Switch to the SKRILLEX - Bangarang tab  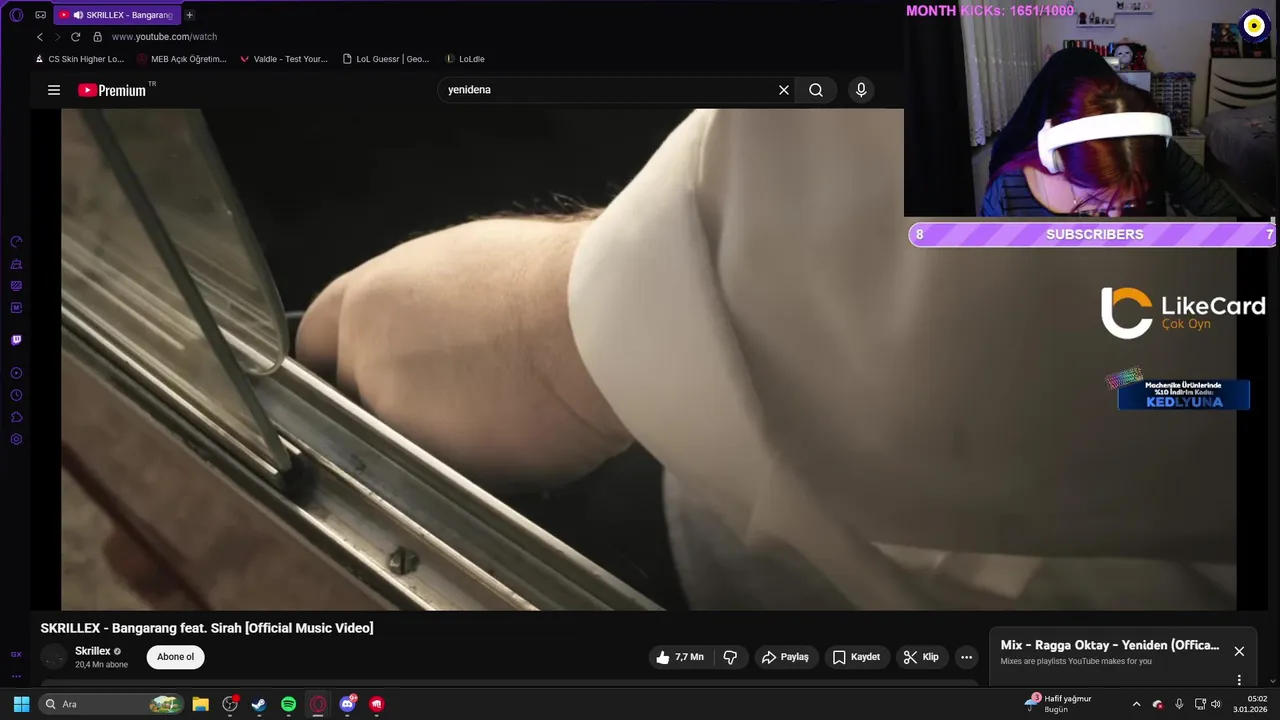pyautogui.click(x=118, y=15)
